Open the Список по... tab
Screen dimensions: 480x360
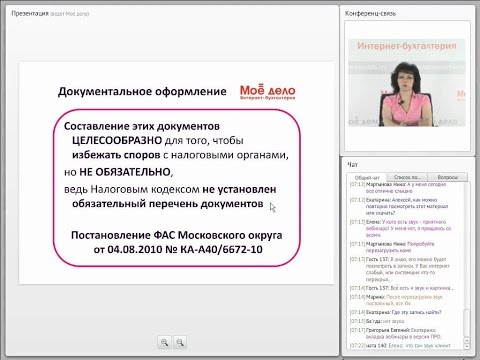click(407, 177)
